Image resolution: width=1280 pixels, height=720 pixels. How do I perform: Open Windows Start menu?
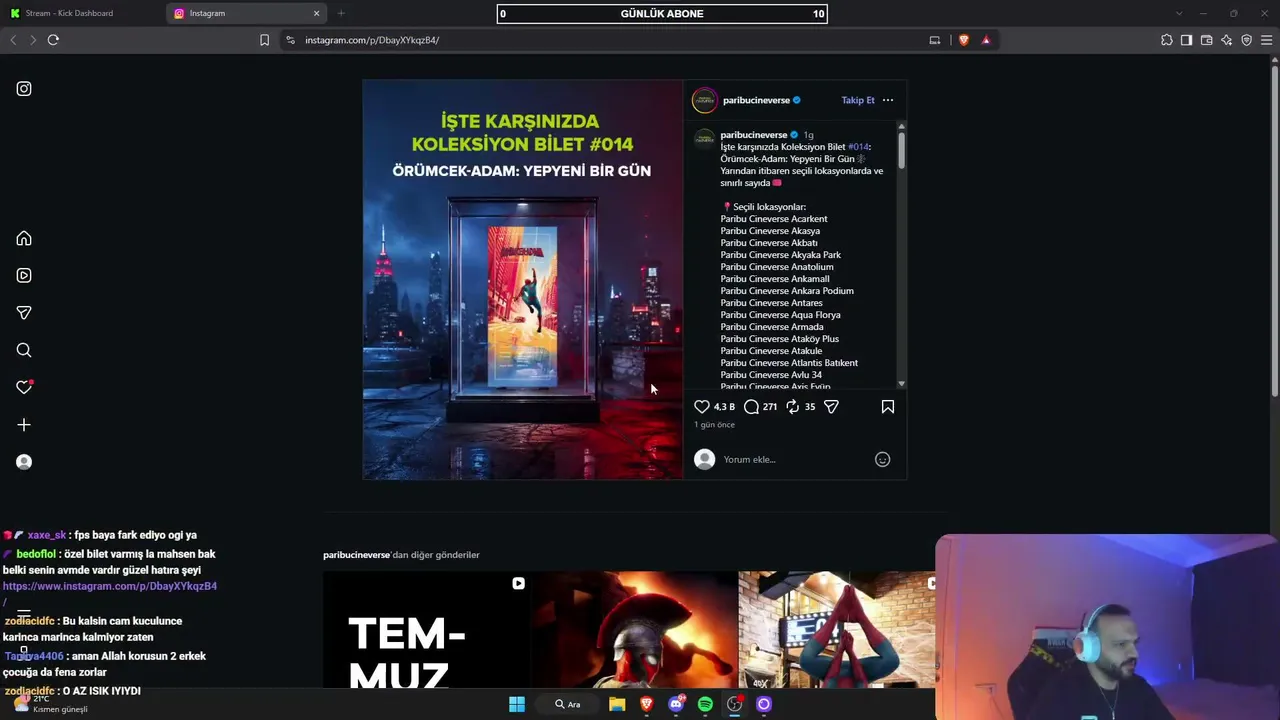(x=517, y=704)
